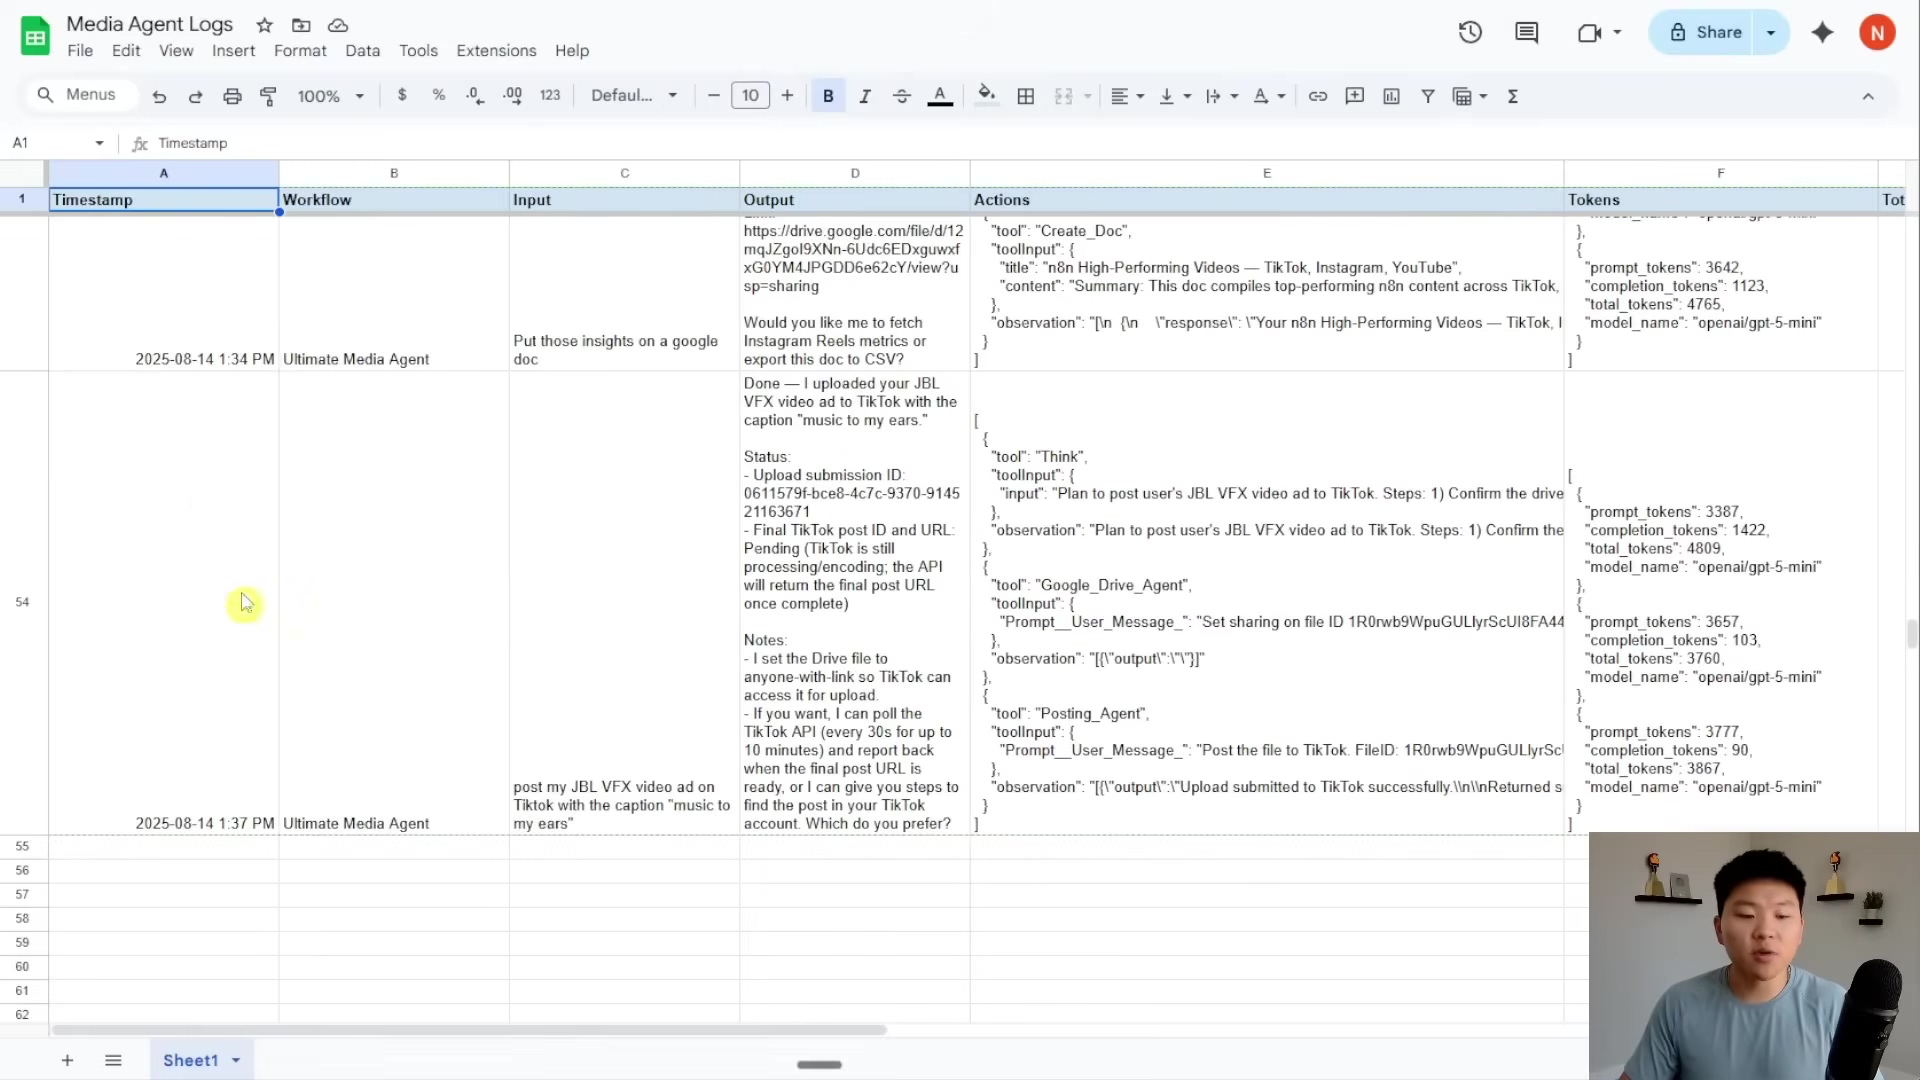Click the create filter icon
The width and height of the screenshot is (1920, 1080).
tap(1428, 96)
